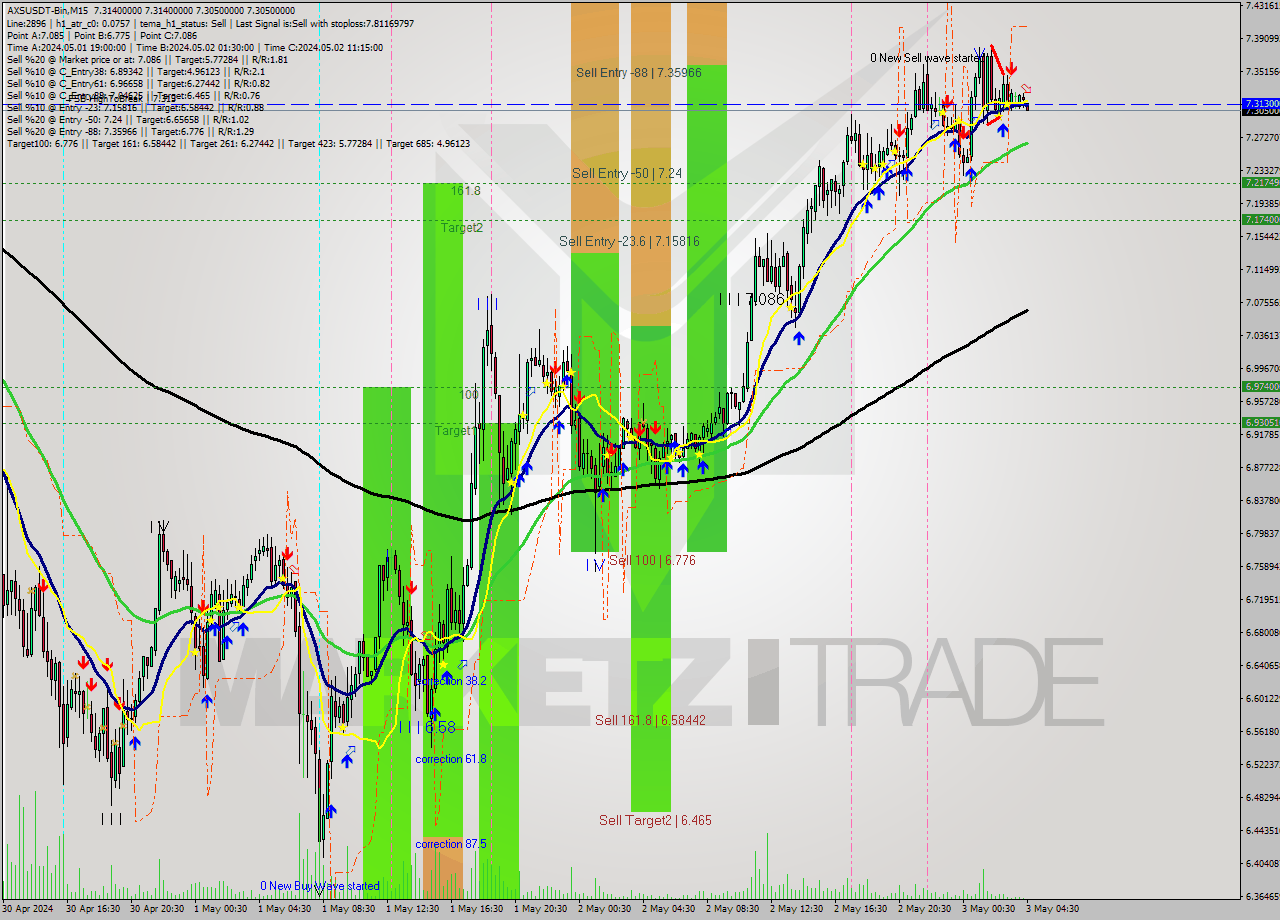Click the 'Sell %20 @ Entry -50' line

[x=126, y=119]
